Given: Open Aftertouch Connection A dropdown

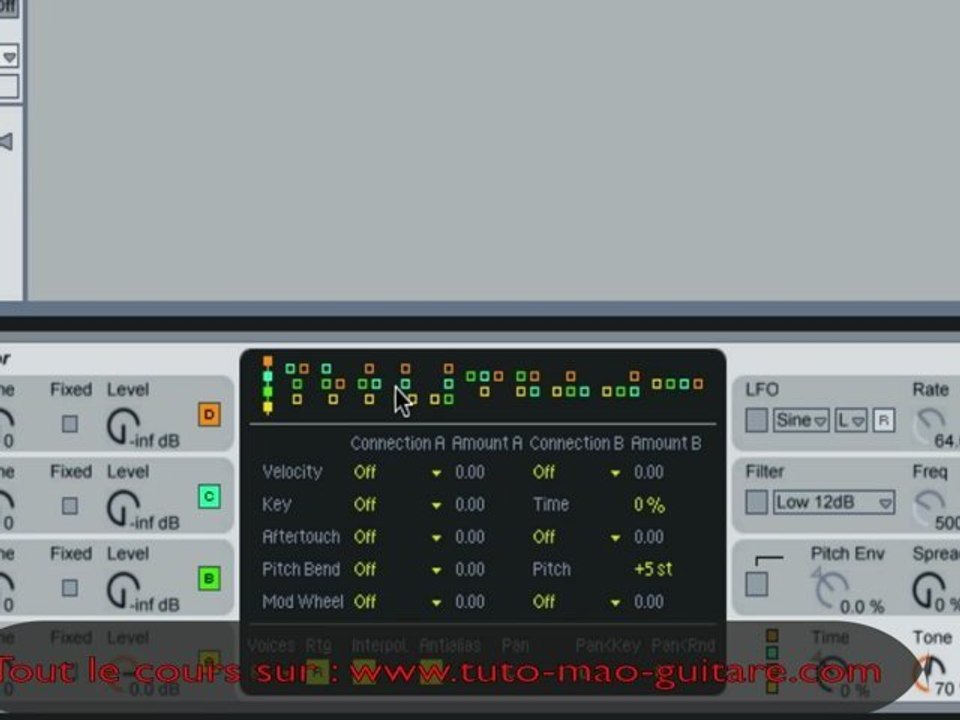Looking at the screenshot, I should click(x=397, y=537).
